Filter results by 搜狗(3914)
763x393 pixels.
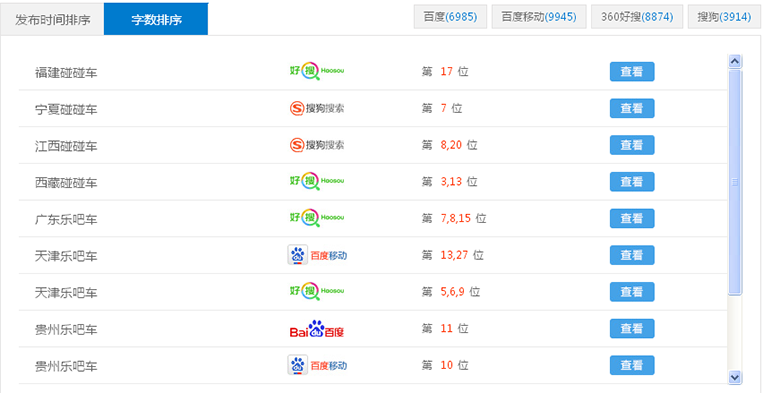tap(724, 17)
